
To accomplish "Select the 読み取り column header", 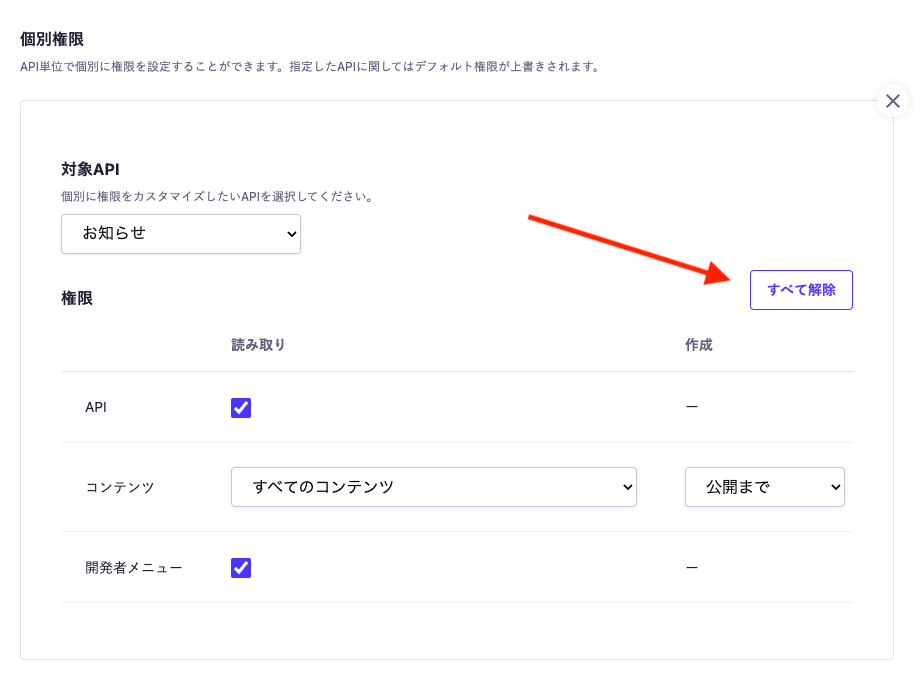I will 258,345.
